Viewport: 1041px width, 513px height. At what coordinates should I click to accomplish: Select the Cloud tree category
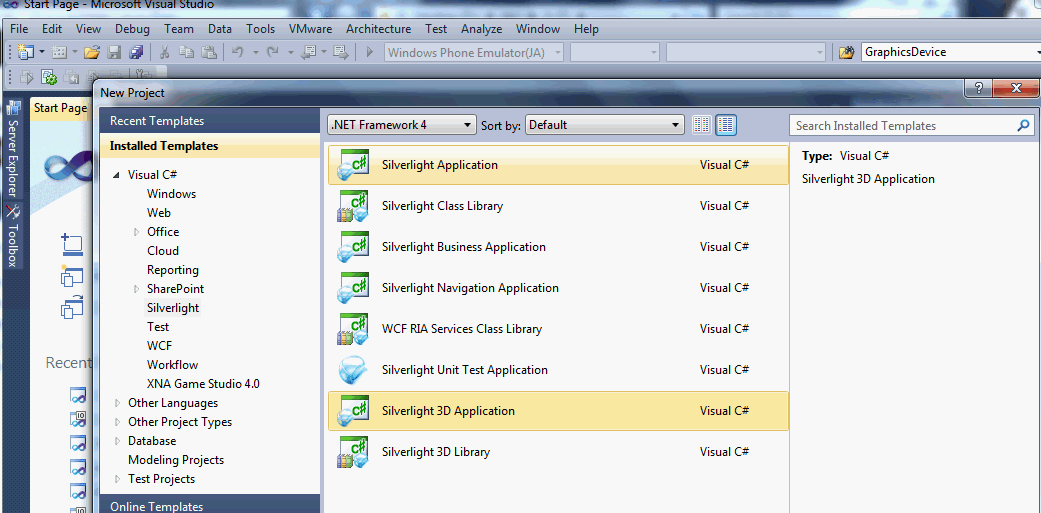pyautogui.click(x=163, y=251)
